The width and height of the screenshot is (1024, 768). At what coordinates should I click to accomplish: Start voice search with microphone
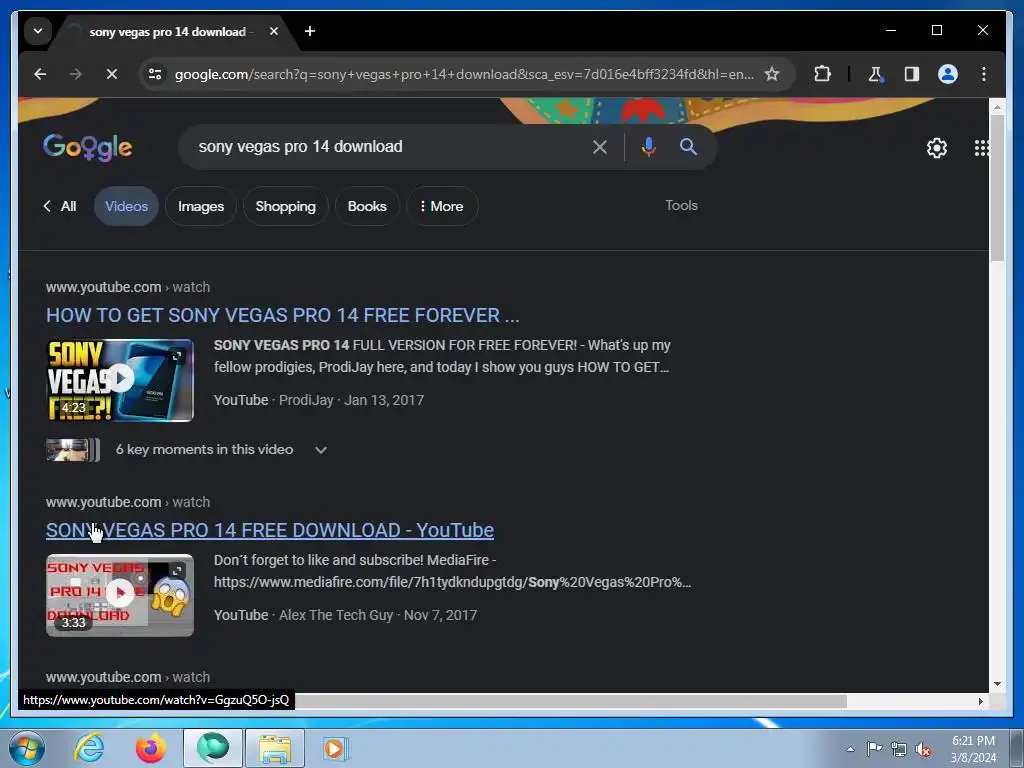pyautogui.click(x=648, y=148)
